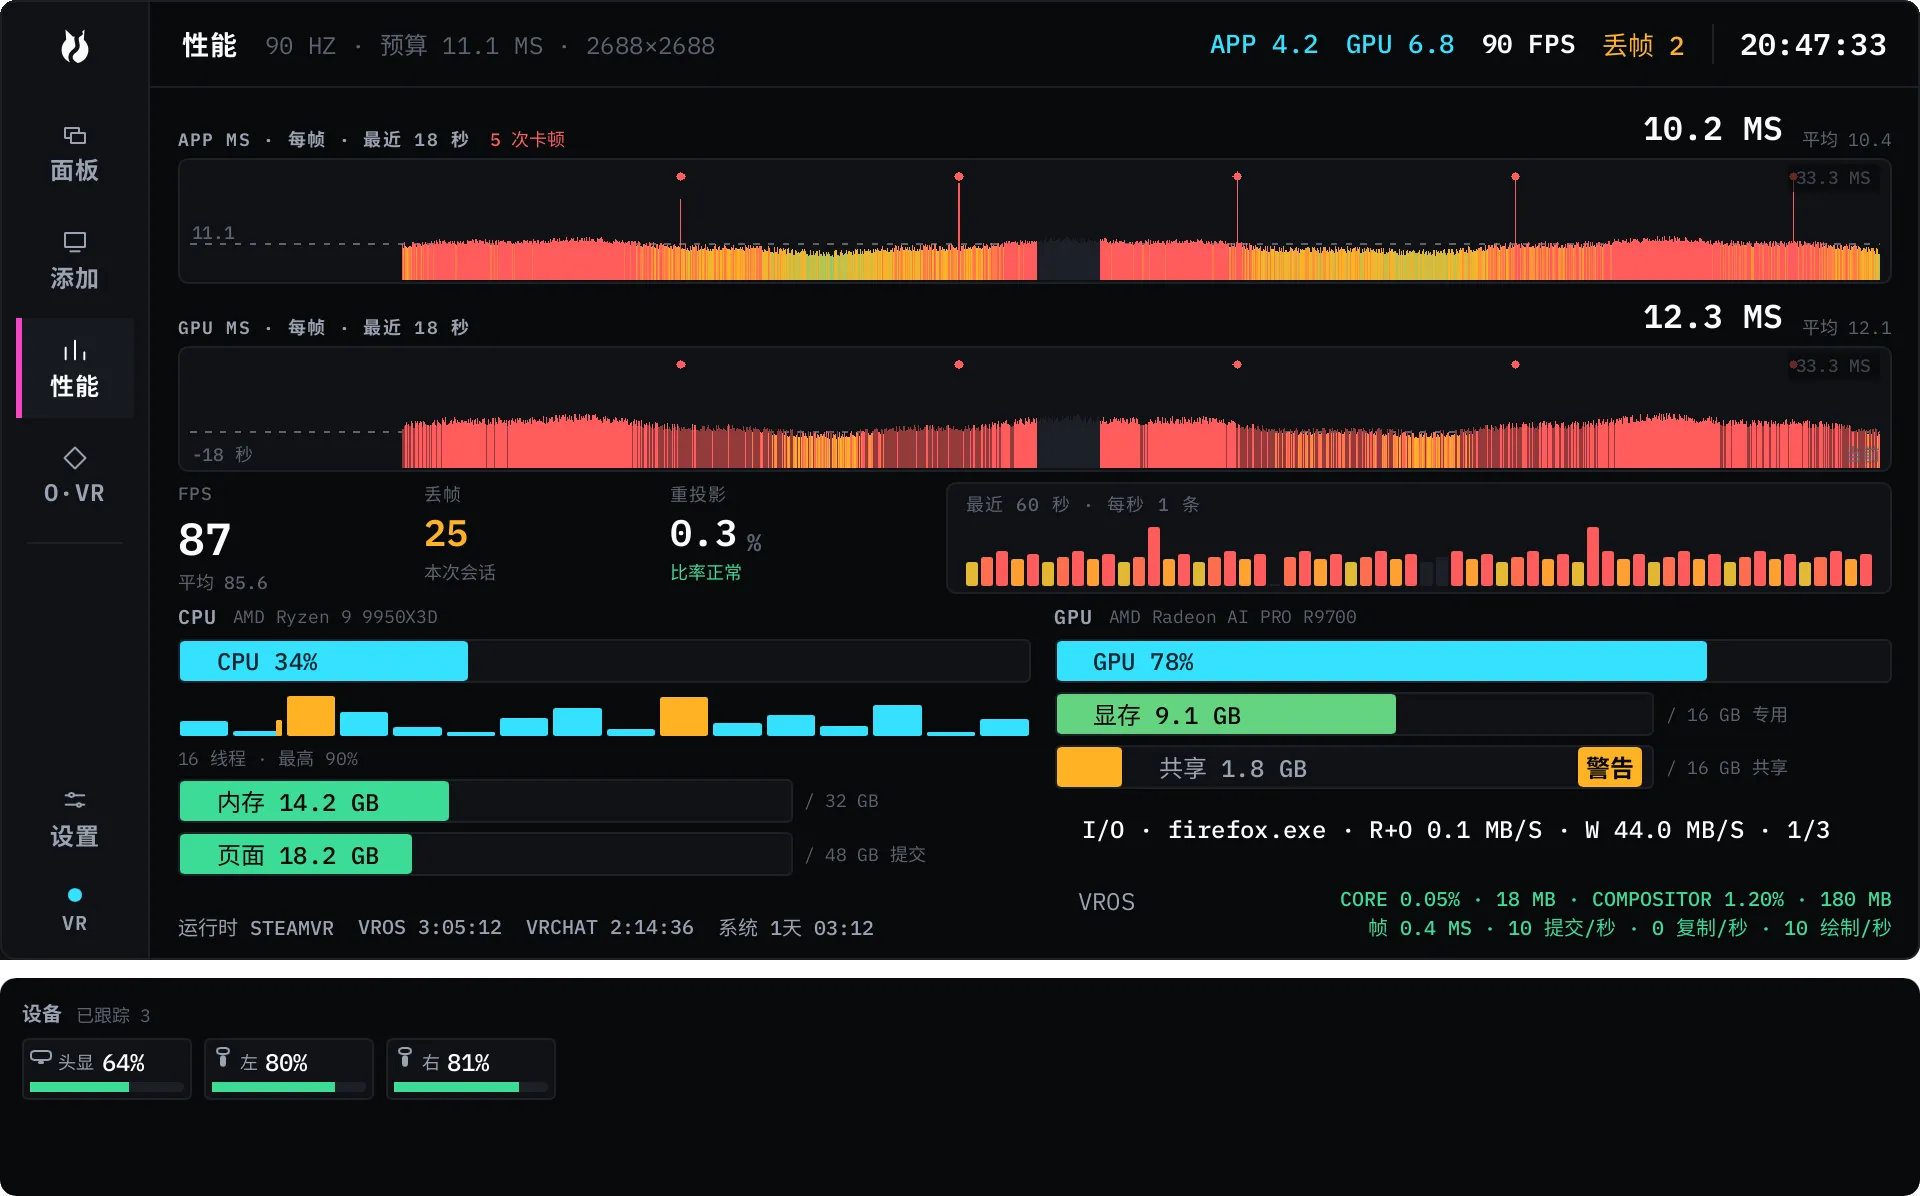Click the 12.3 MS GPU frame time
Viewport: 1920px width, 1196px height.
tap(1712, 317)
